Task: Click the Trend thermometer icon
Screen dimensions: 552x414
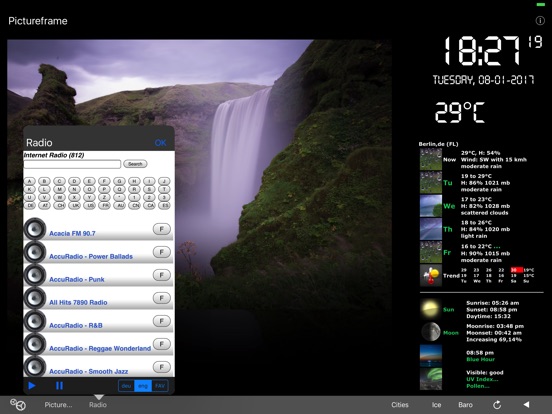Action: [431, 275]
